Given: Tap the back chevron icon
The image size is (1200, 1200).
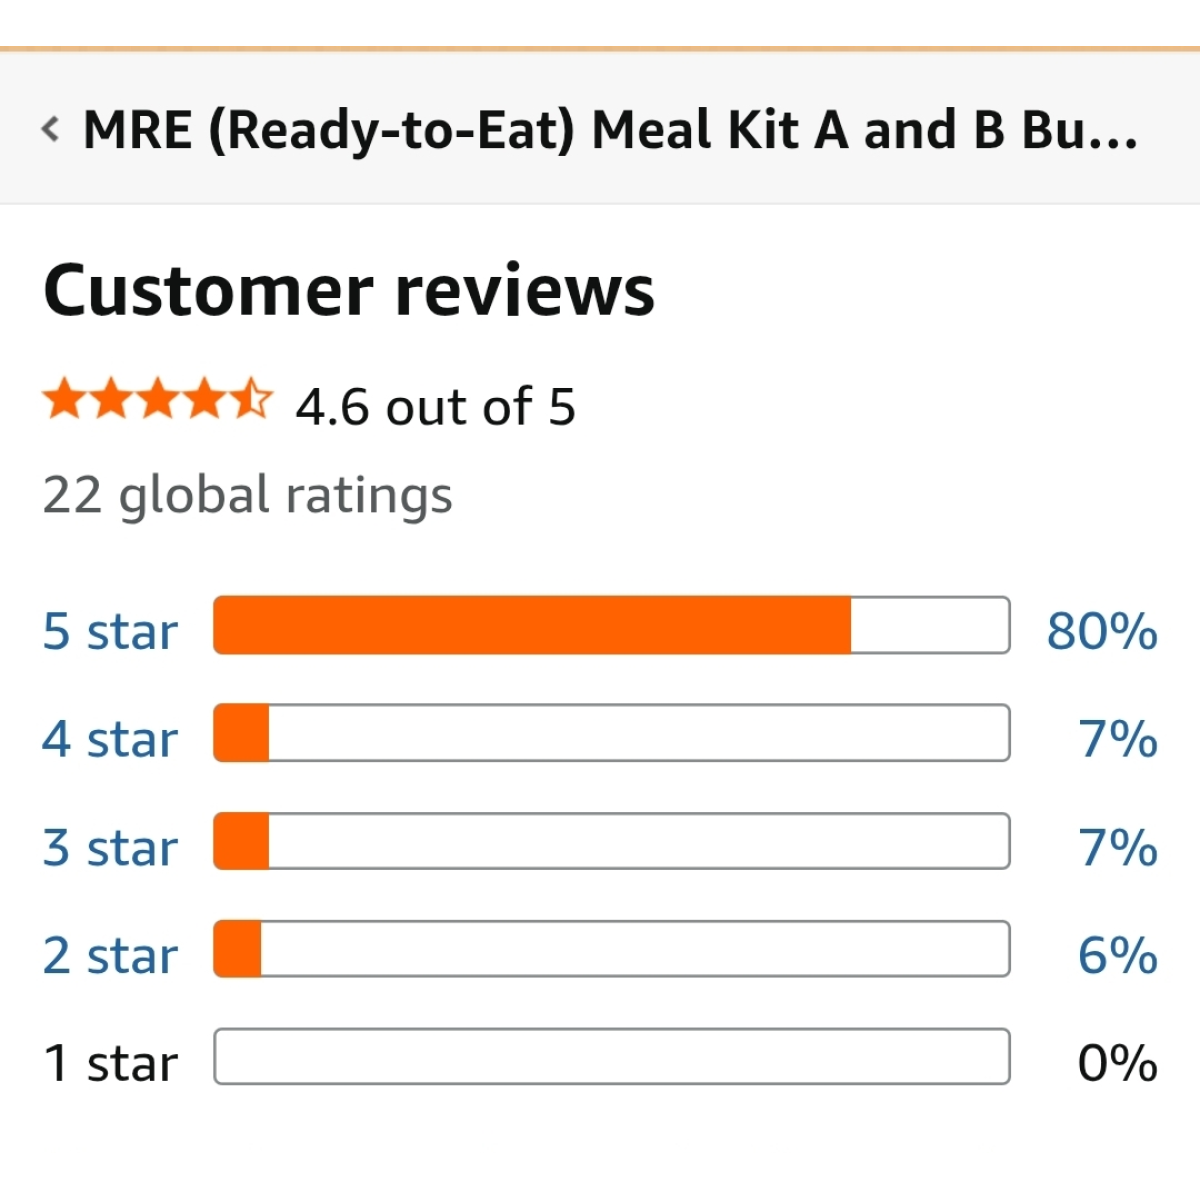Looking at the screenshot, I should tap(51, 129).
